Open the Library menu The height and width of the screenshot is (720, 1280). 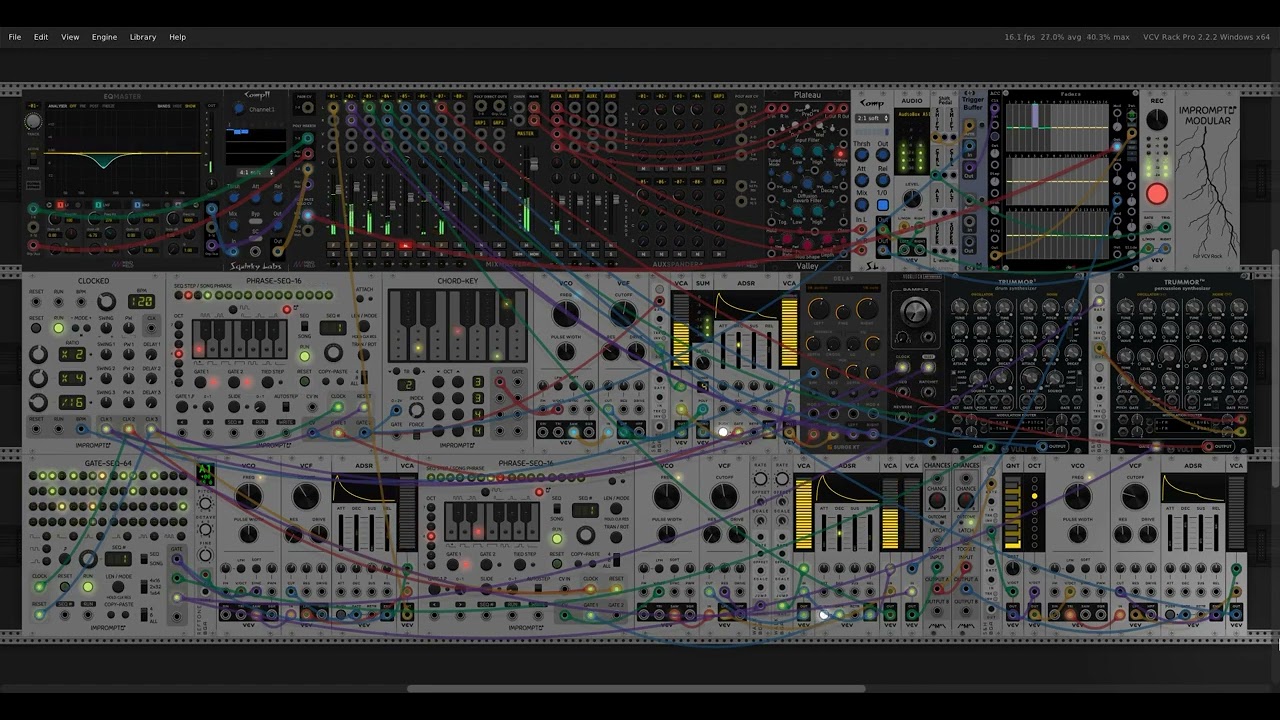point(143,37)
